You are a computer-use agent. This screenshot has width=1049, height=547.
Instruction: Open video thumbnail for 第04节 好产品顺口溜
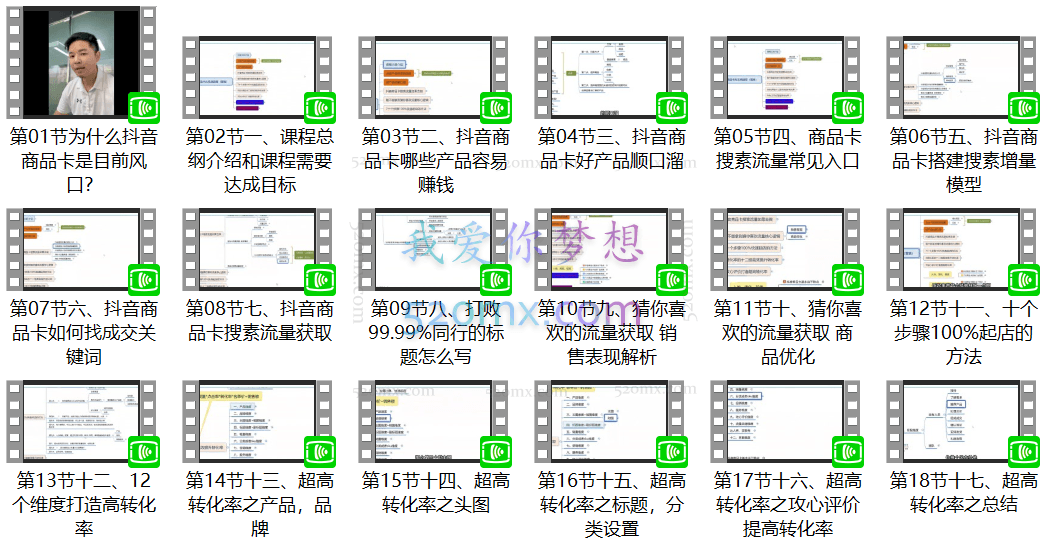(609, 78)
